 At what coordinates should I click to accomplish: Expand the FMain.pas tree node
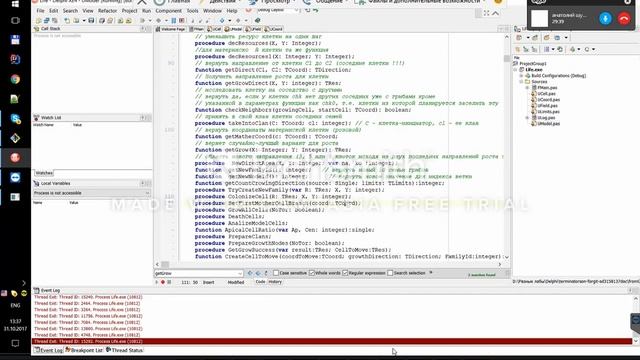(x=527, y=88)
